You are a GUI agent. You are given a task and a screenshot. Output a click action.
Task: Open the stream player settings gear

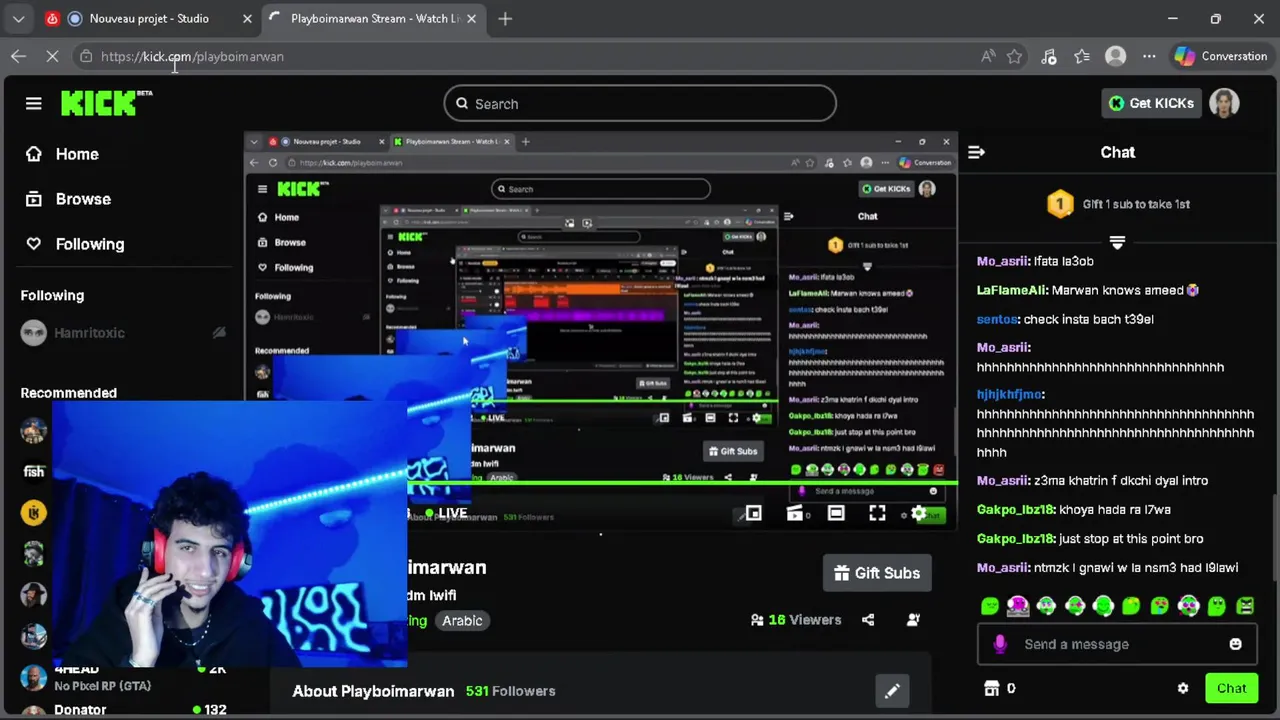point(918,513)
